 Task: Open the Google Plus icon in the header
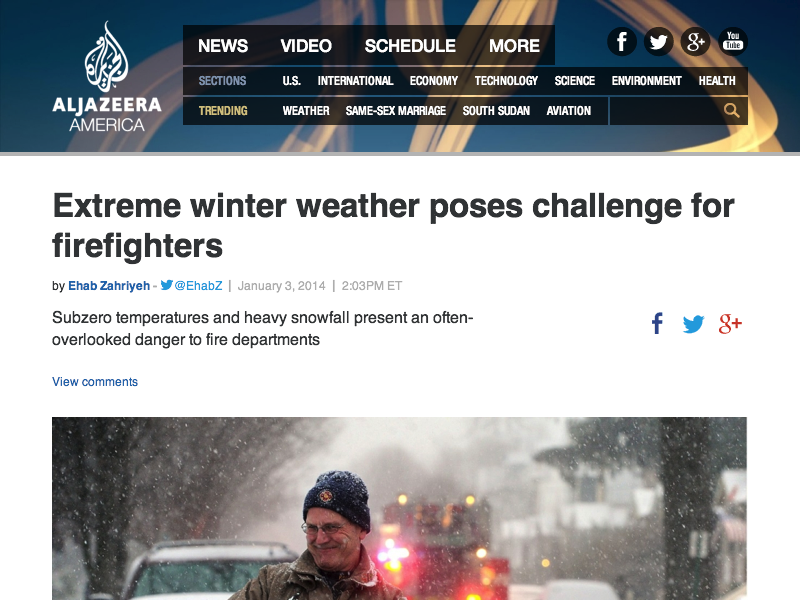click(695, 42)
